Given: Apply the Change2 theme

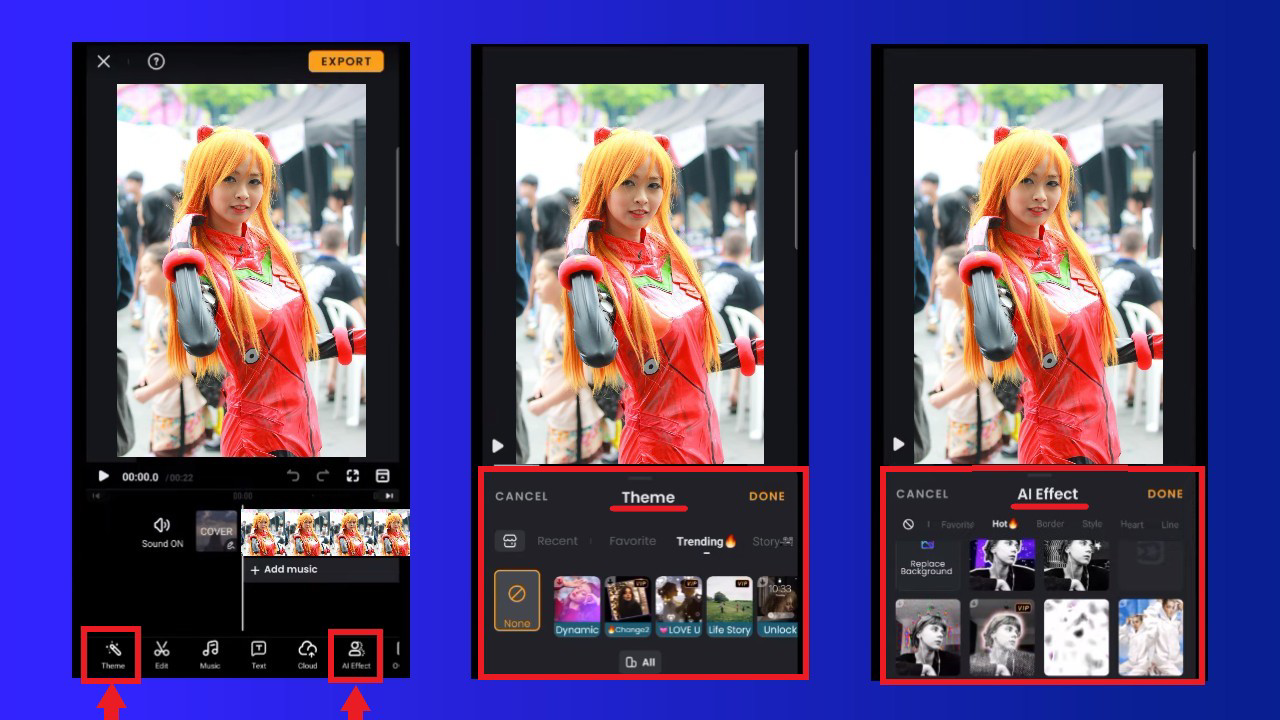Looking at the screenshot, I should (x=628, y=606).
